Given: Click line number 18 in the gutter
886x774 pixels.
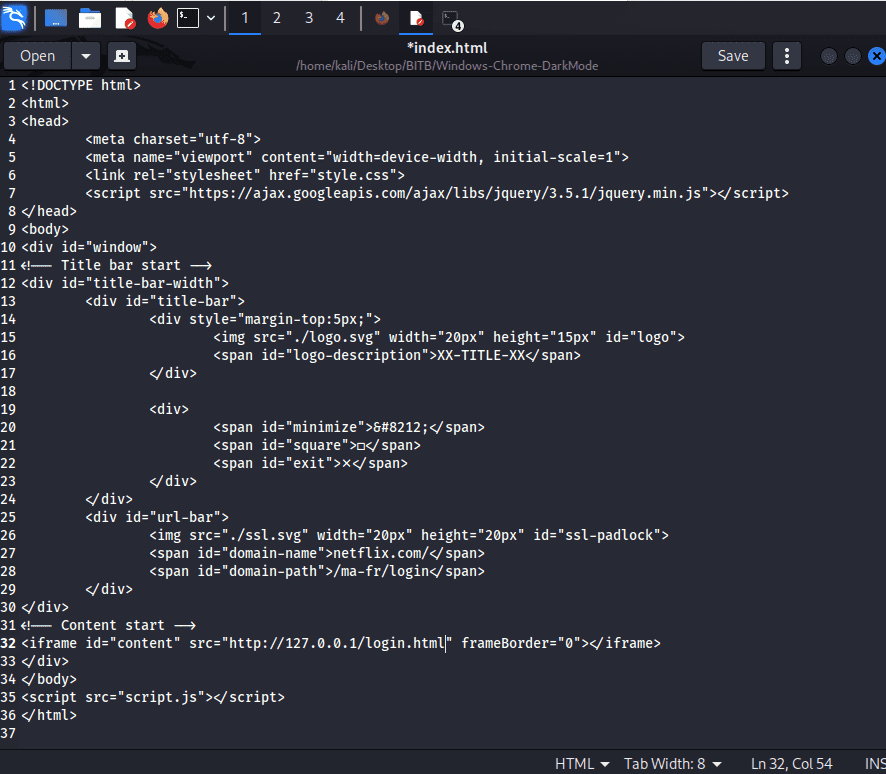Looking at the screenshot, I should [8, 392].
